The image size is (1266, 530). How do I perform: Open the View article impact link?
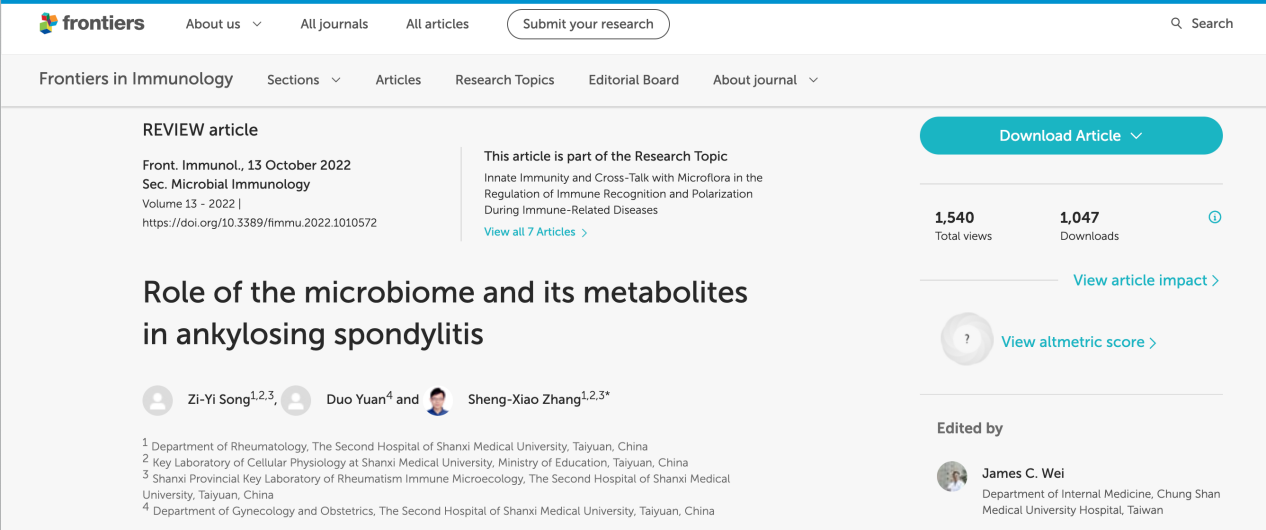pyautogui.click(x=1145, y=280)
